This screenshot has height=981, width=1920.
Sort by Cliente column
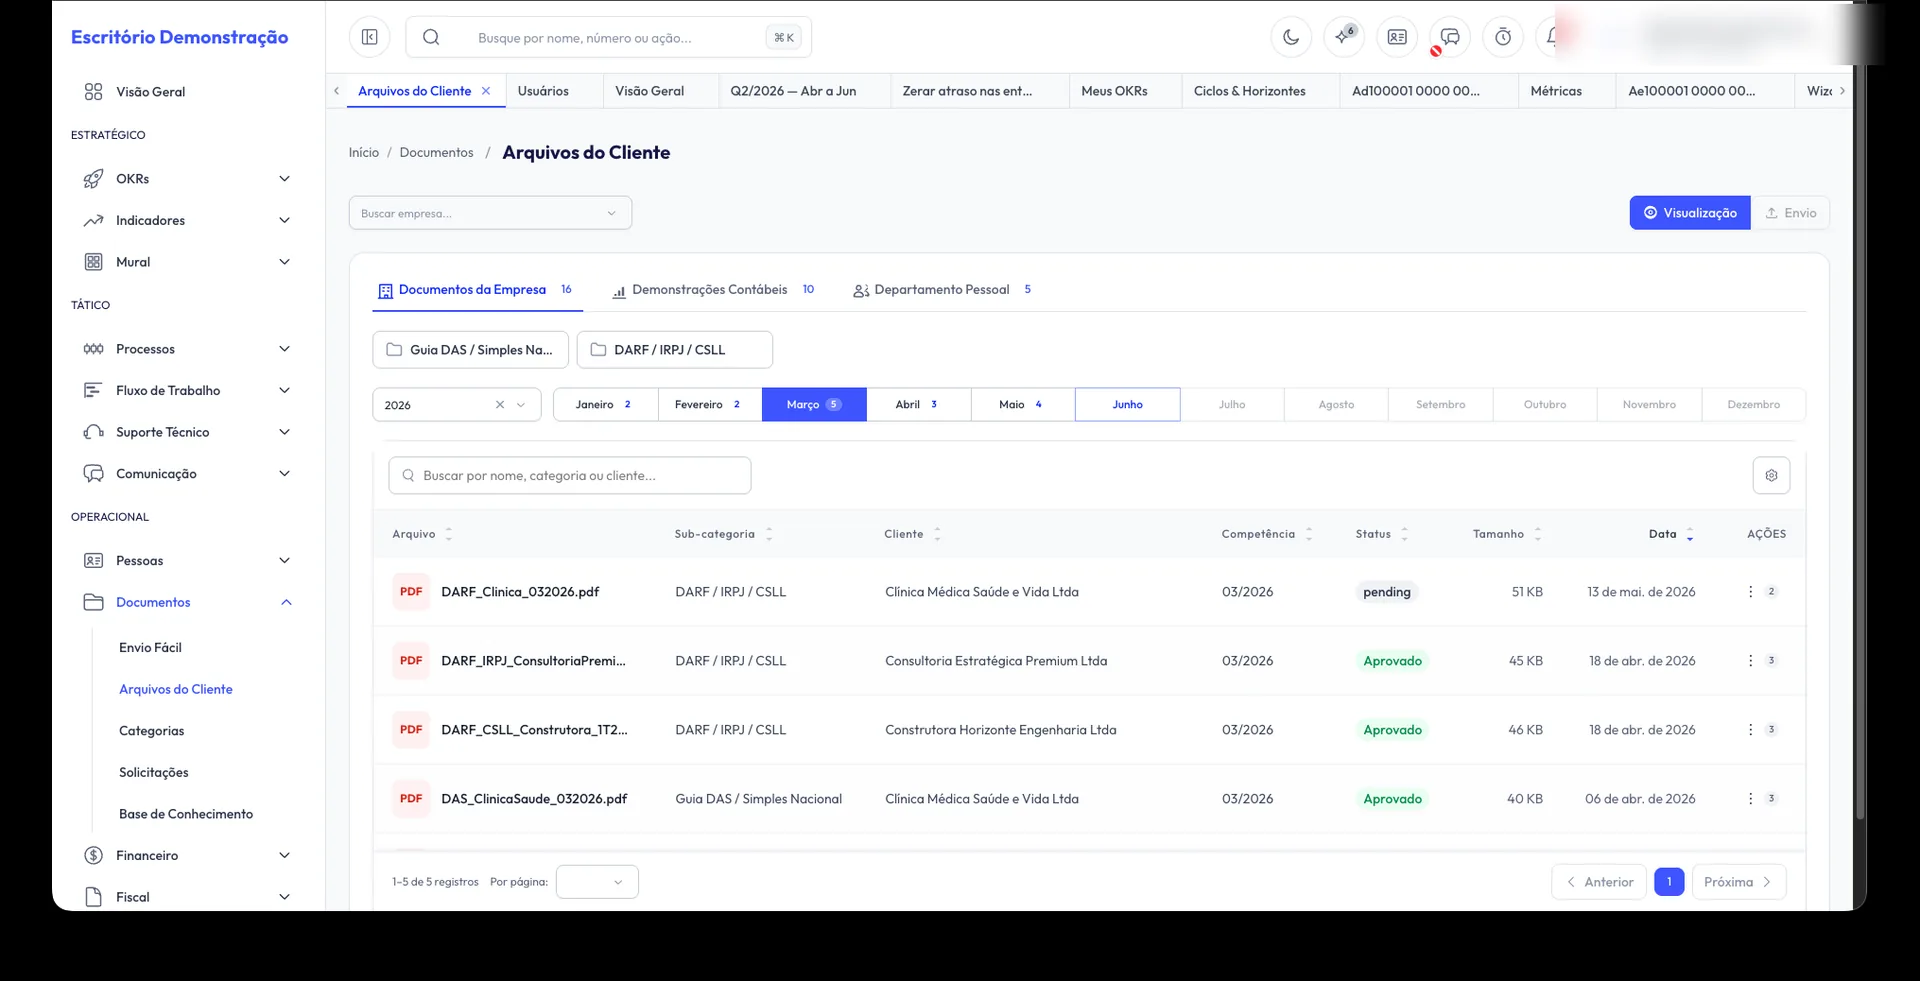(x=937, y=534)
